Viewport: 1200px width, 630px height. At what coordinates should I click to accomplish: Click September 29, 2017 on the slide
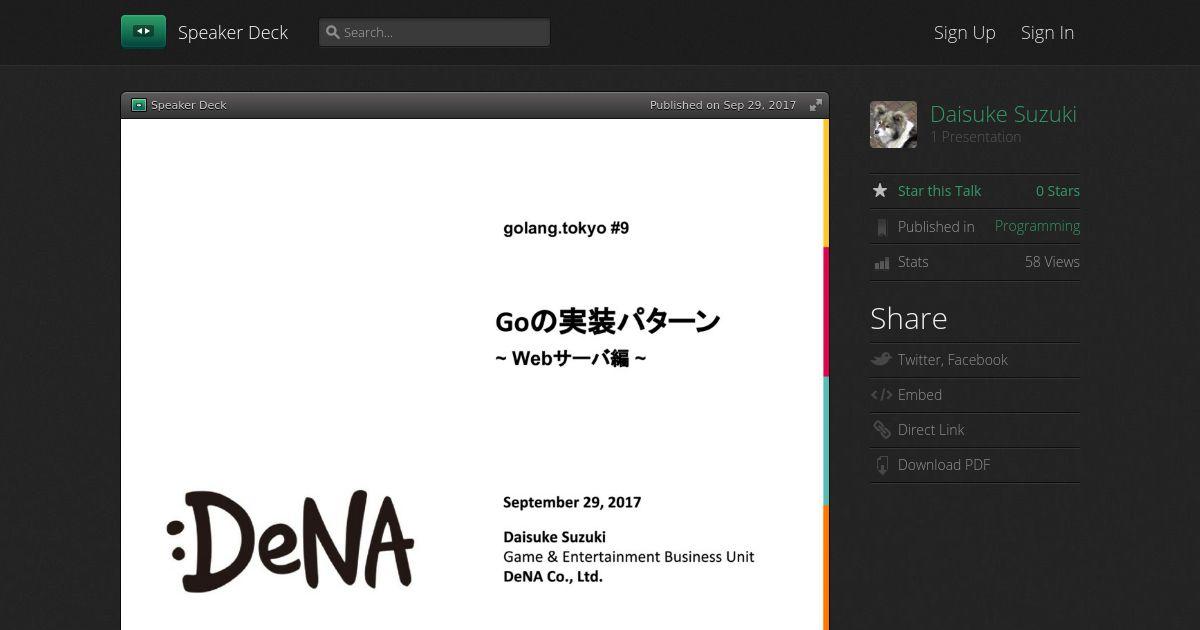(572, 503)
